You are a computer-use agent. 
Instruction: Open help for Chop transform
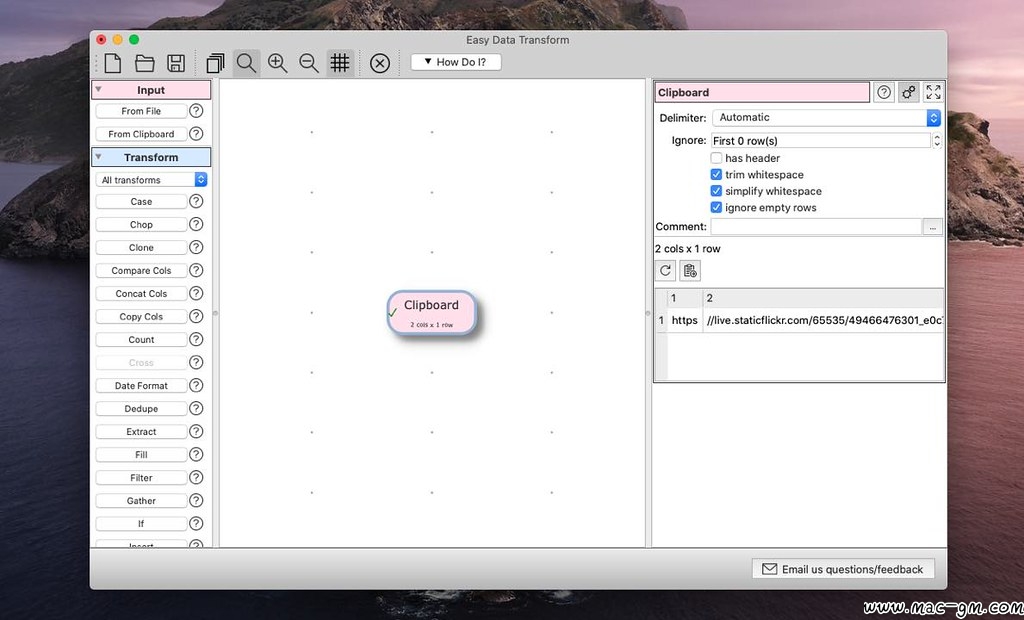tap(196, 224)
